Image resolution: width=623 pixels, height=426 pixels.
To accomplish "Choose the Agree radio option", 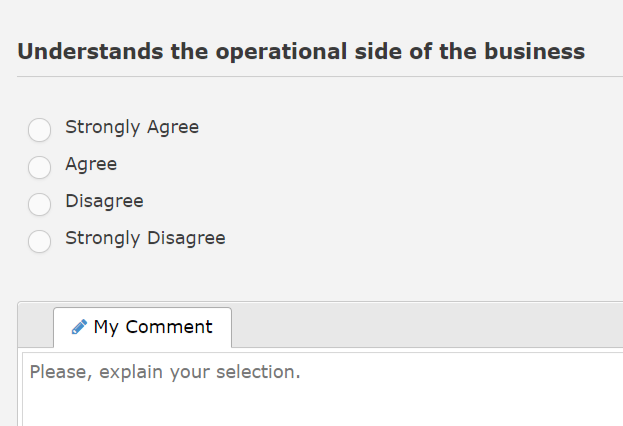I will pos(39,167).
